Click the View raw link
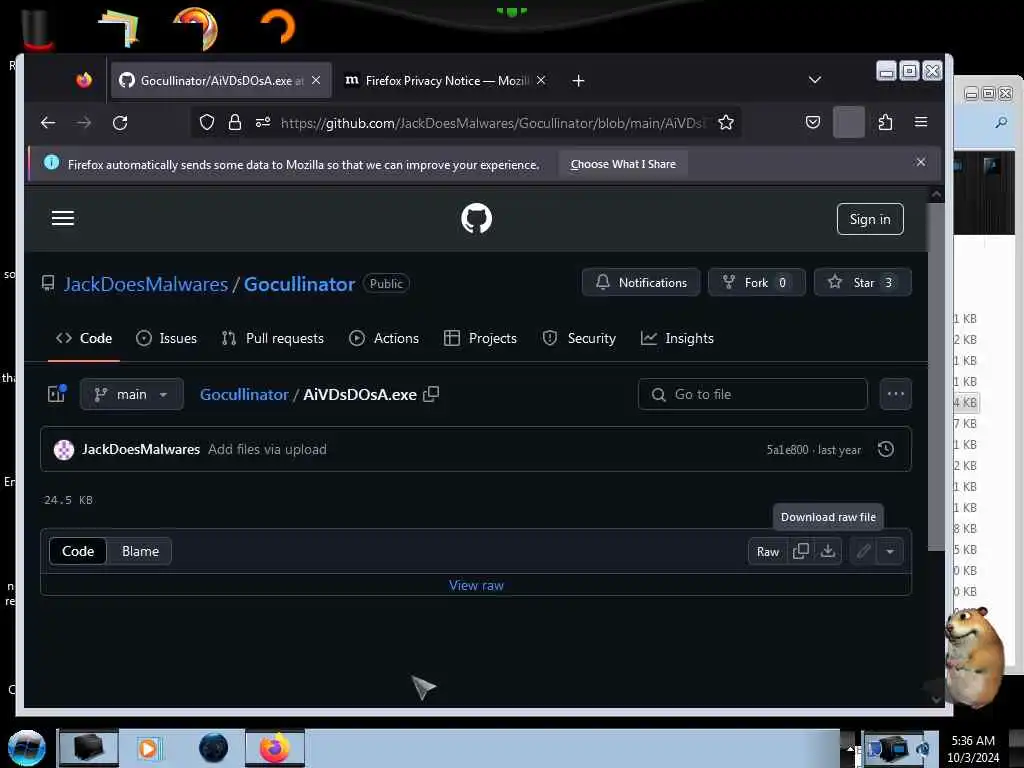The image size is (1024, 768). coord(476,586)
